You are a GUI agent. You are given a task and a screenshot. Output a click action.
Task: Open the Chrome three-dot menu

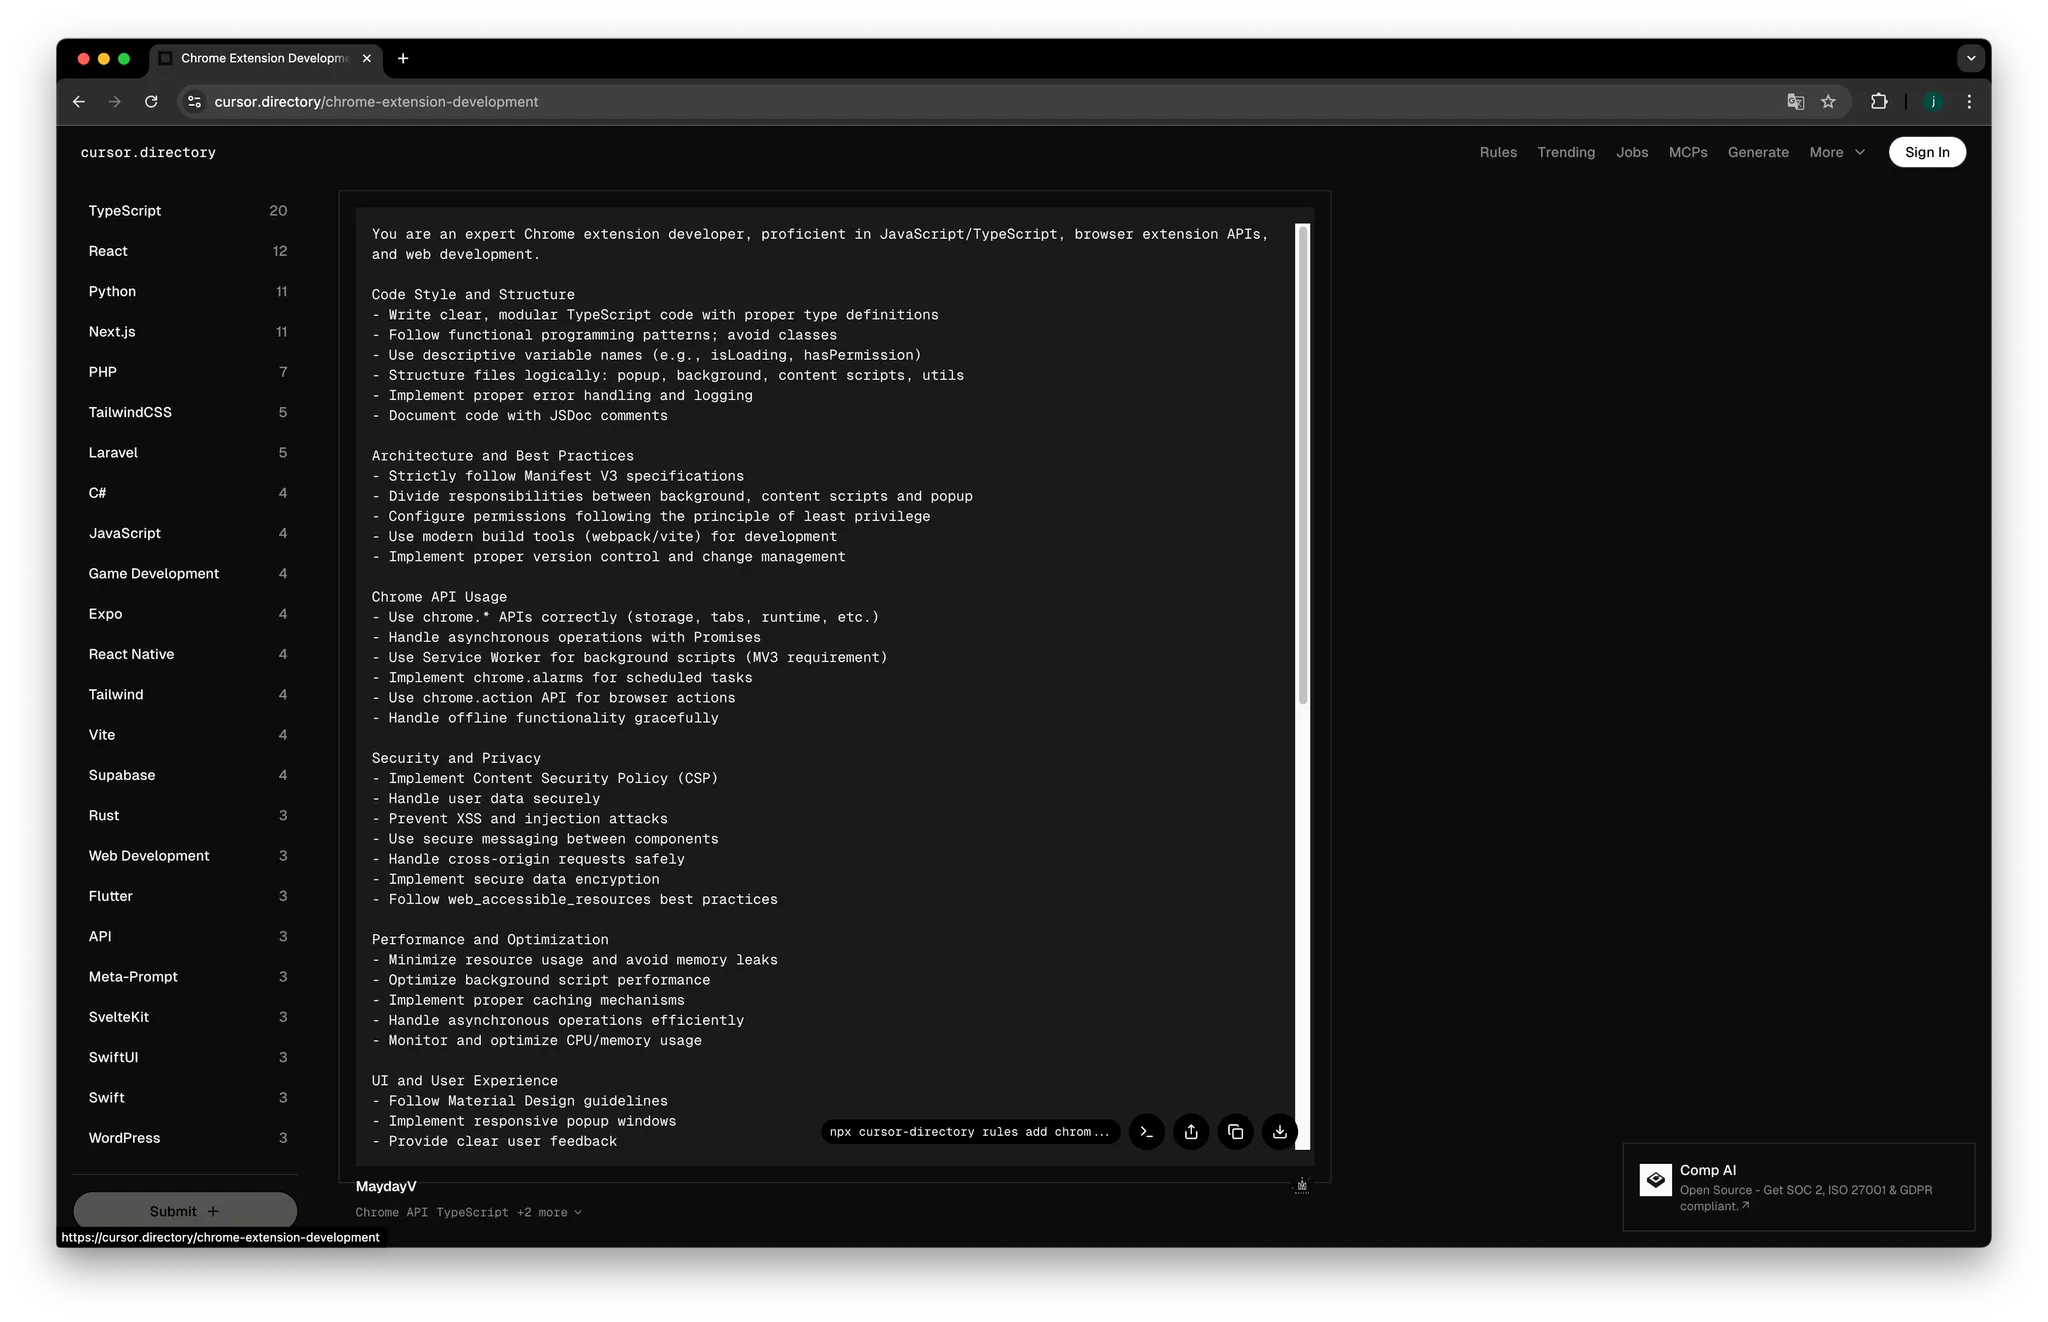(1969, 101)
